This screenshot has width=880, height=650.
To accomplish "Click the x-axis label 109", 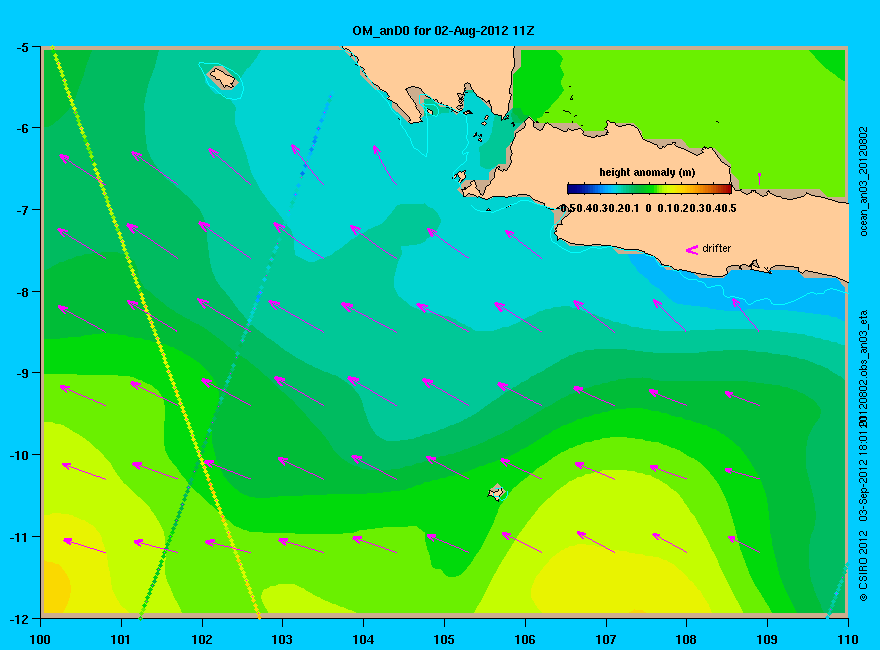I will point(767,639).
